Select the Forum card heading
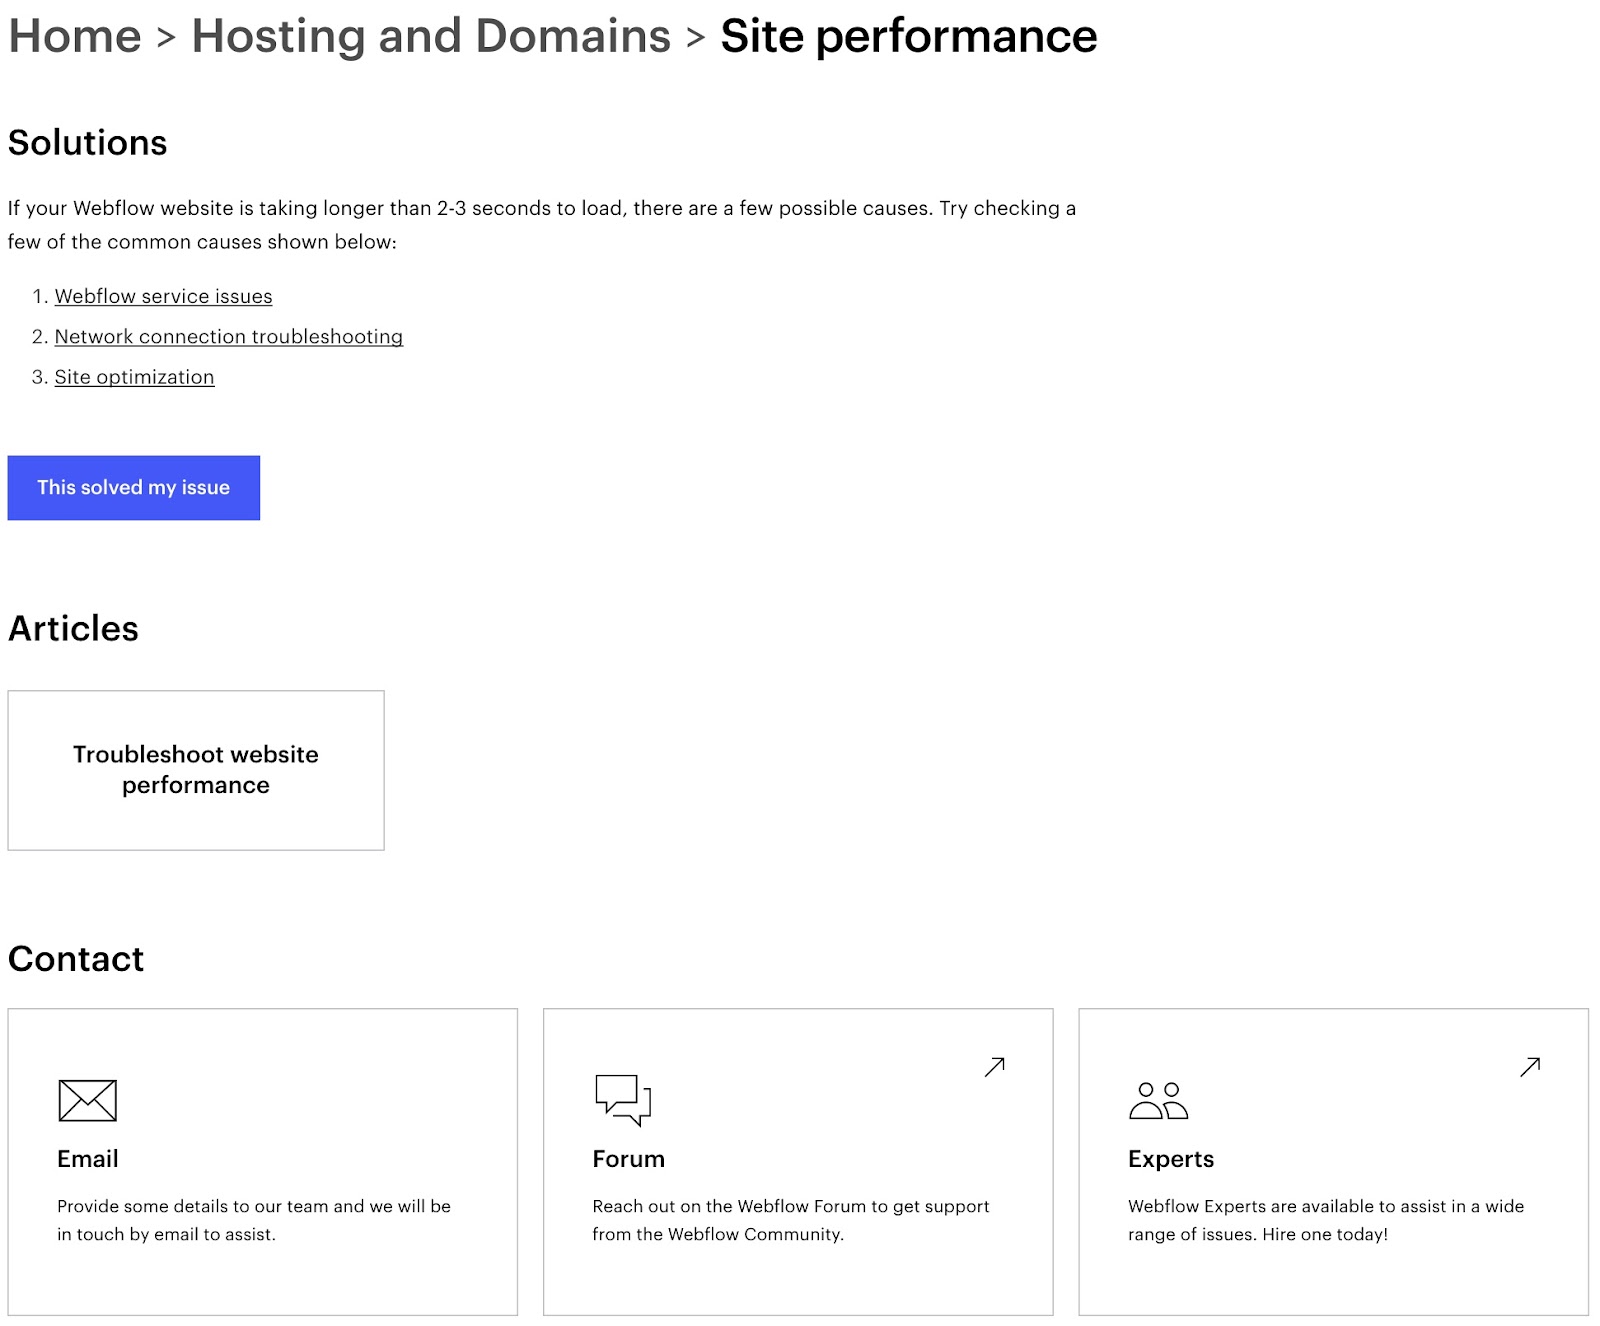The width and height of the screenshot is (1600, 1326). [x=628, y=1159]
